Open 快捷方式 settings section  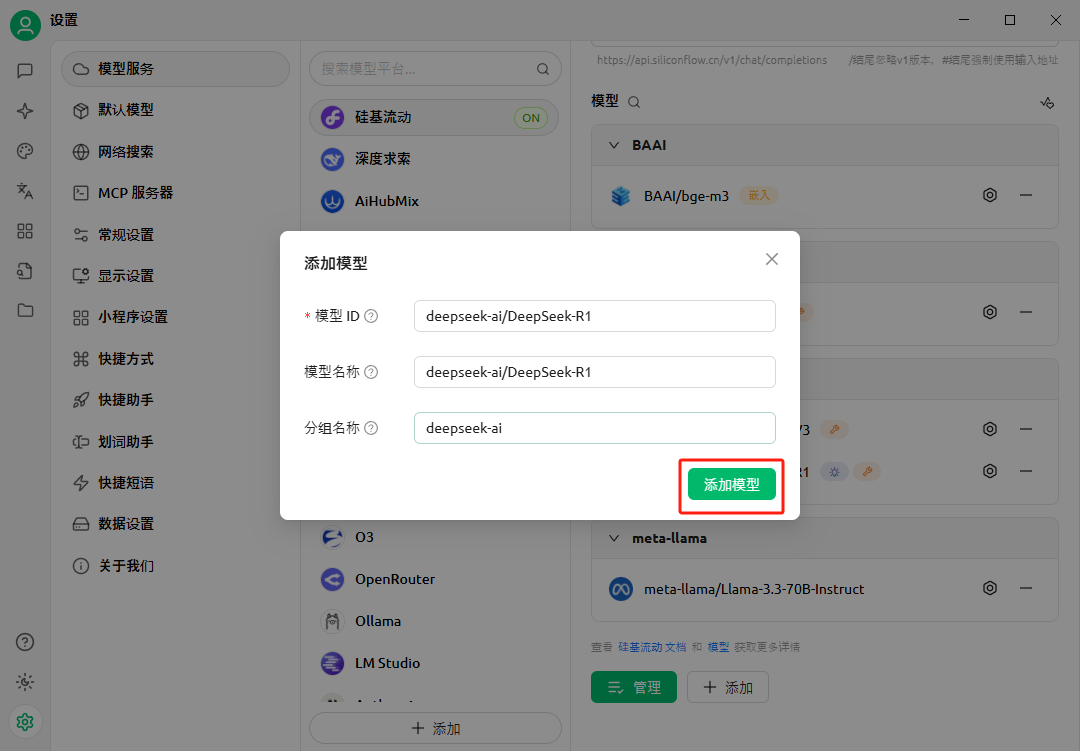click(175, 359)
